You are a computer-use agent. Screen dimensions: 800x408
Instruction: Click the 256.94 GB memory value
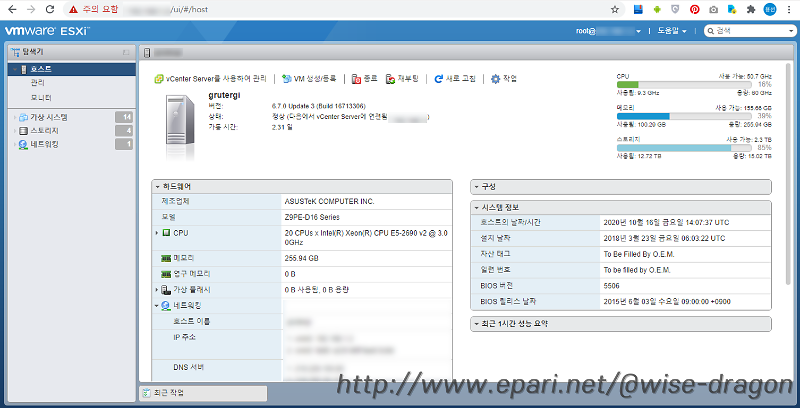[302, 259]
